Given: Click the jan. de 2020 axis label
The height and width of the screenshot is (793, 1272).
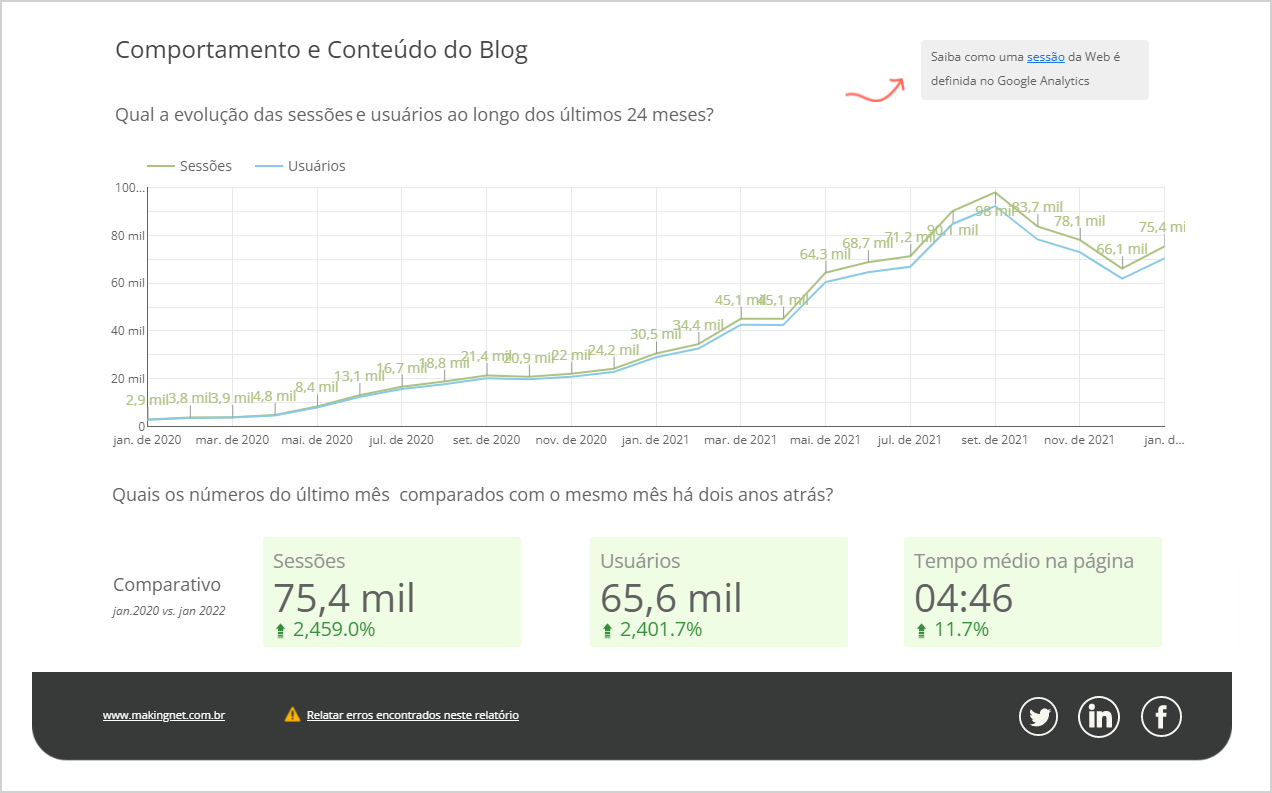Looking at the screenshot, I should click(x=147, y=438).
